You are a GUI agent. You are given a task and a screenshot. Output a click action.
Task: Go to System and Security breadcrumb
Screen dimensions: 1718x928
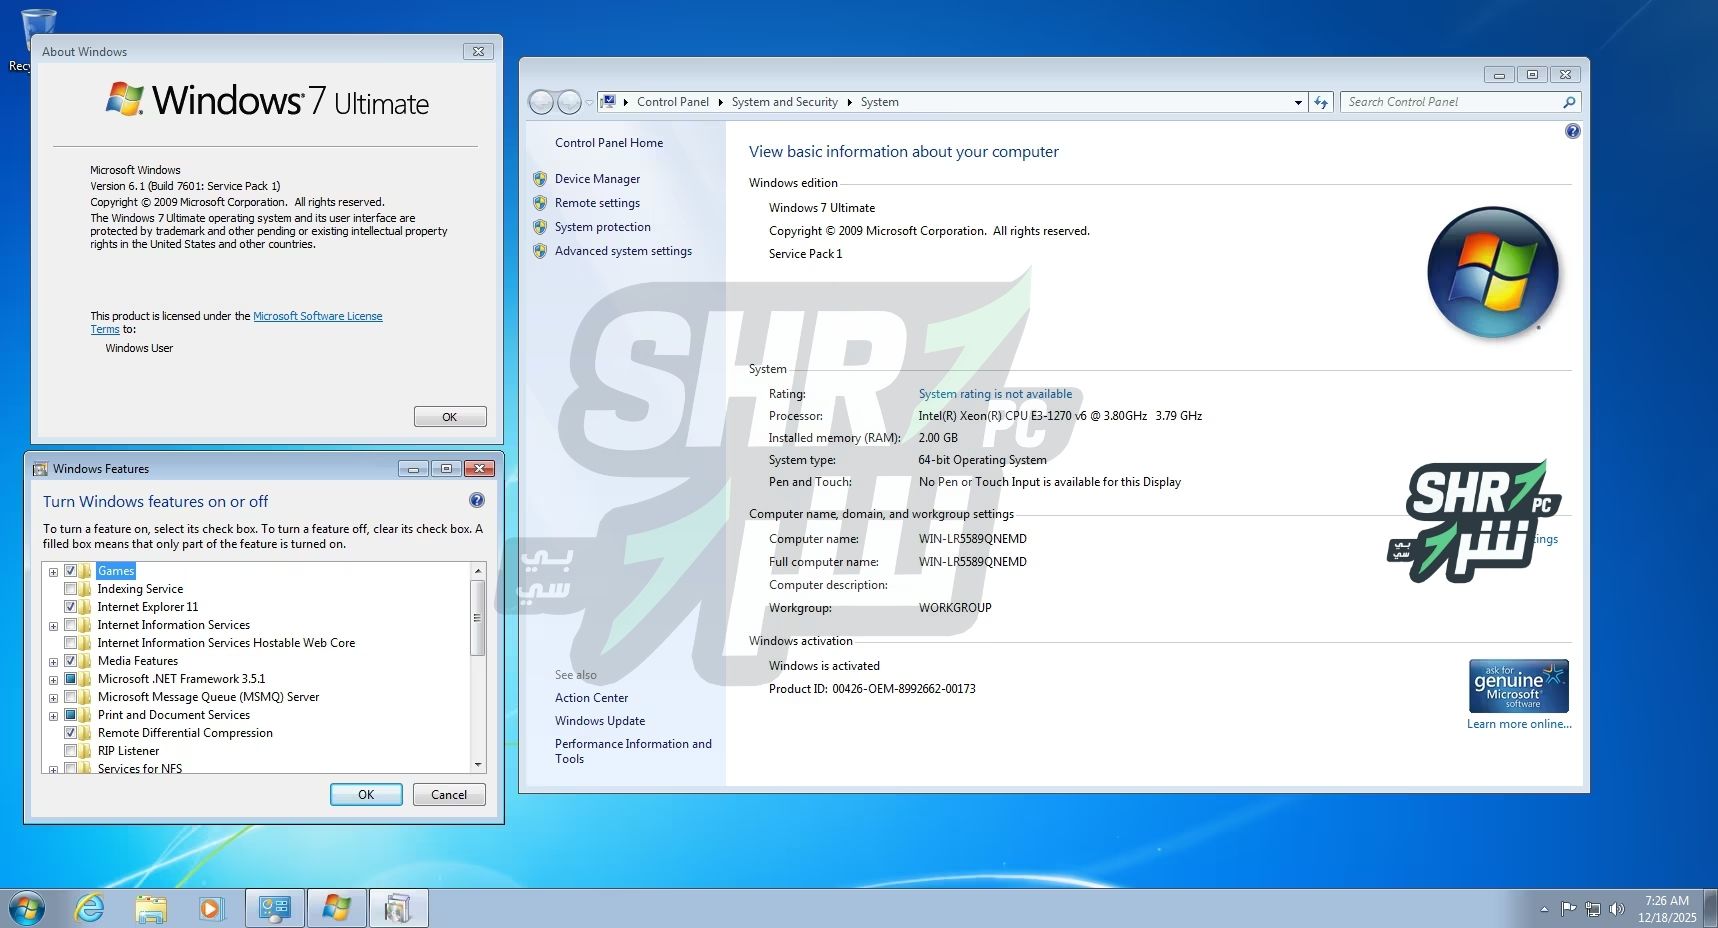point(784,101)
